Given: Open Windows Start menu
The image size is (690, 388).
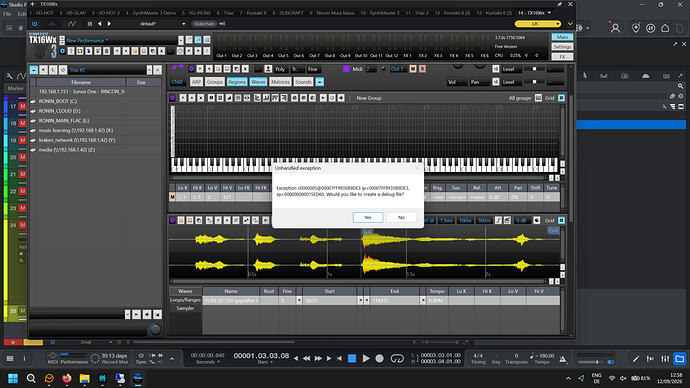Looking at the screenshot, I should coord(13,378).
